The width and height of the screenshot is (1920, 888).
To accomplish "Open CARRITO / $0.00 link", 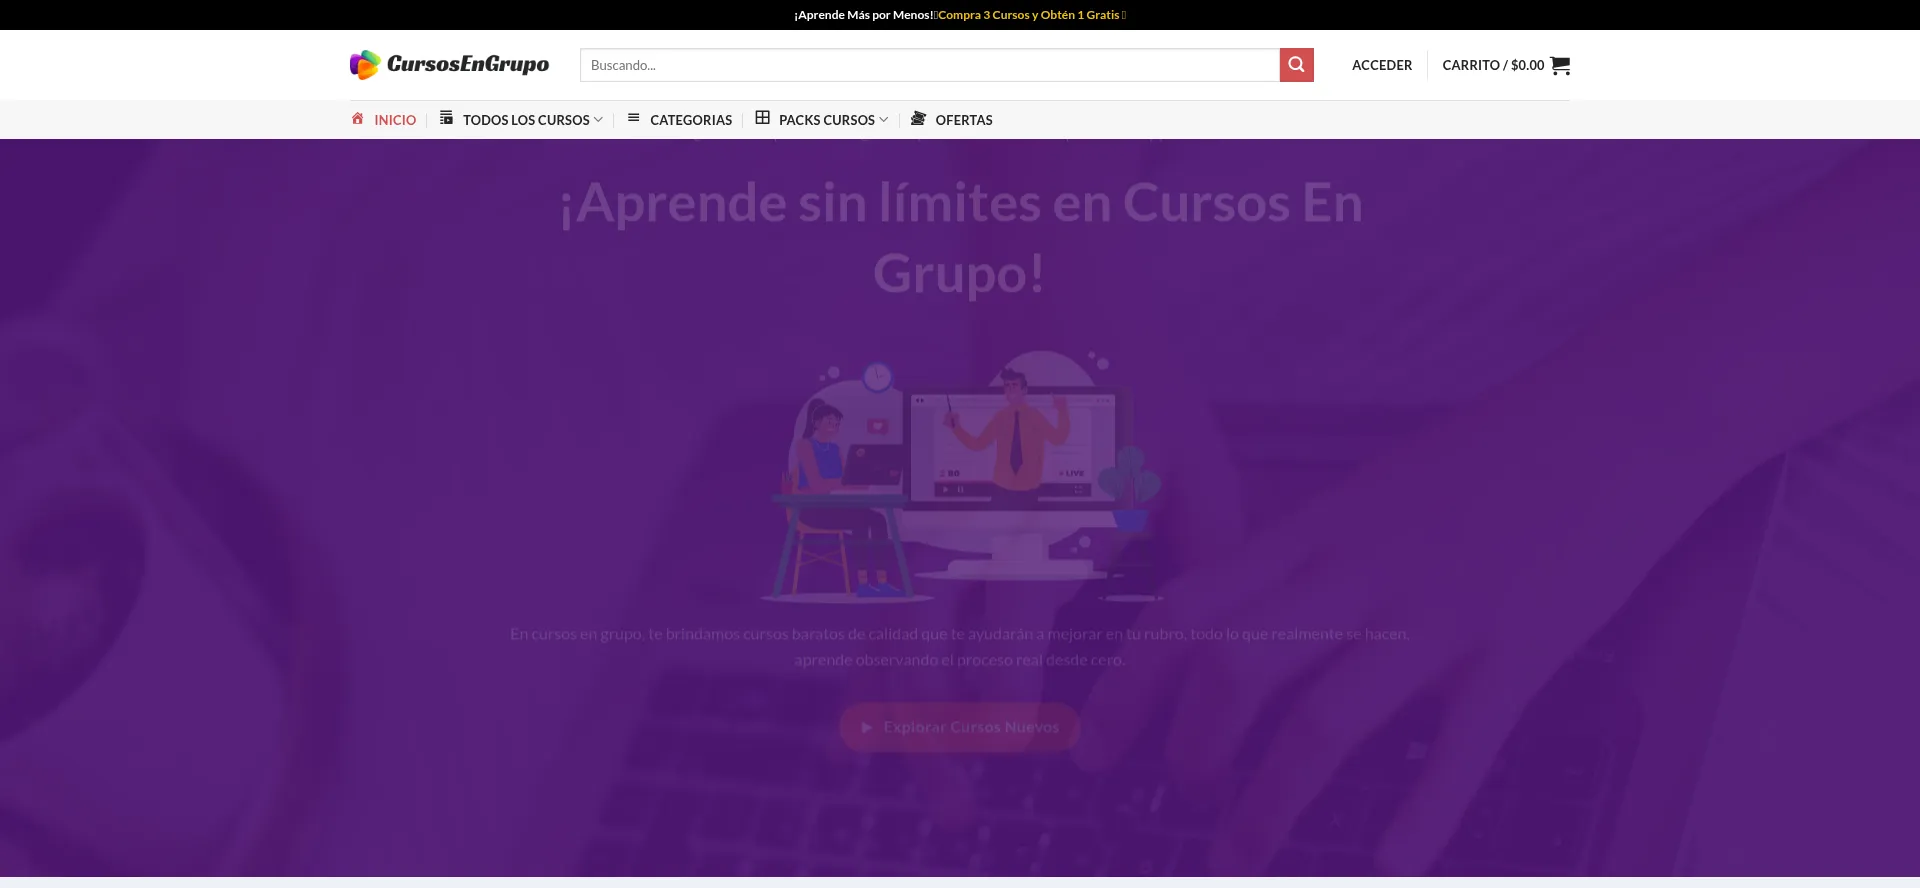I will [1493, 65].
